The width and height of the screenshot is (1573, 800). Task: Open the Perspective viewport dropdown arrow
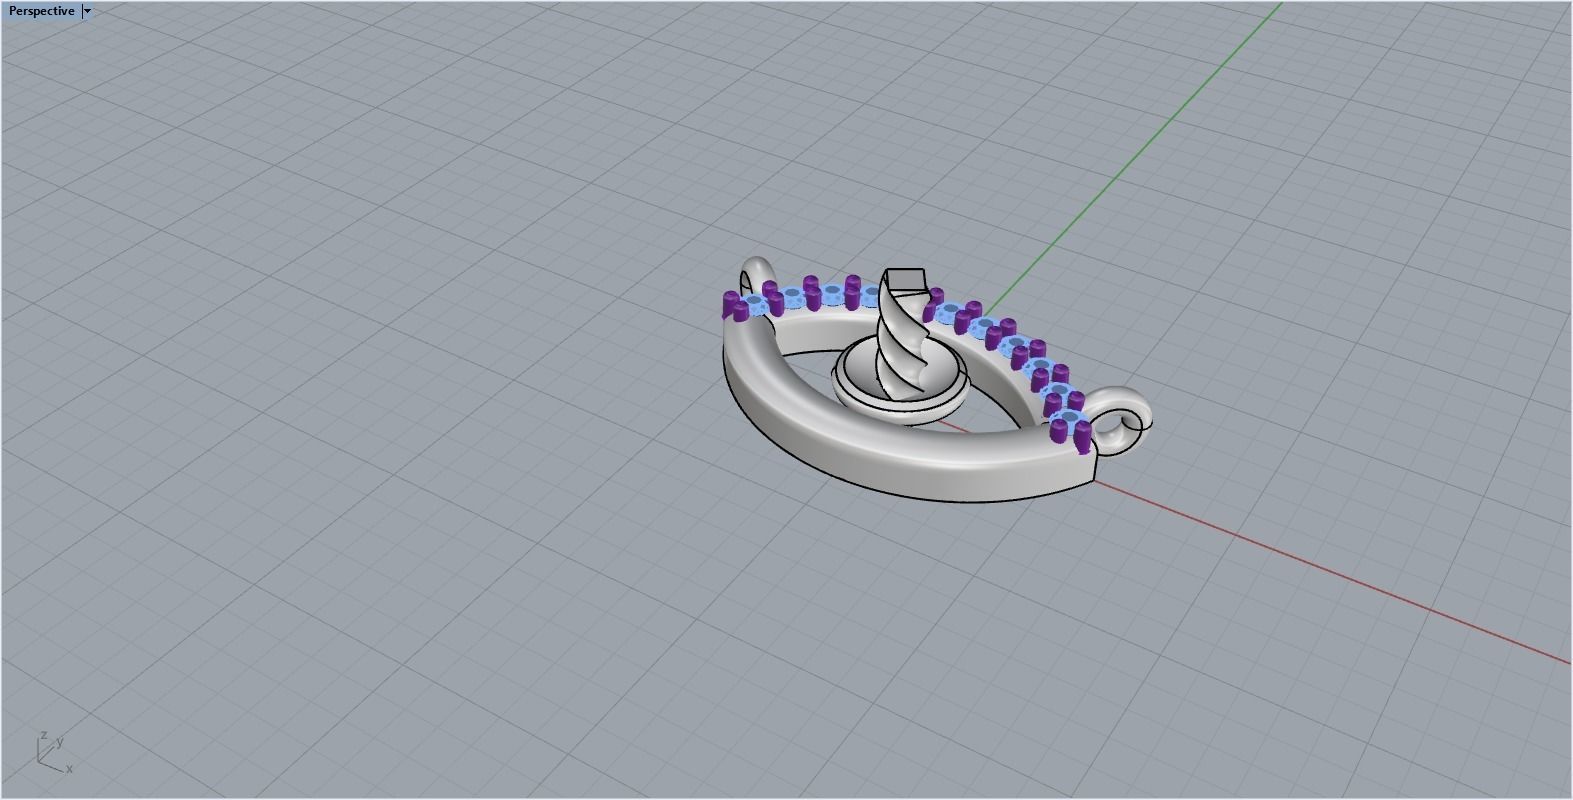click(87, 11)
